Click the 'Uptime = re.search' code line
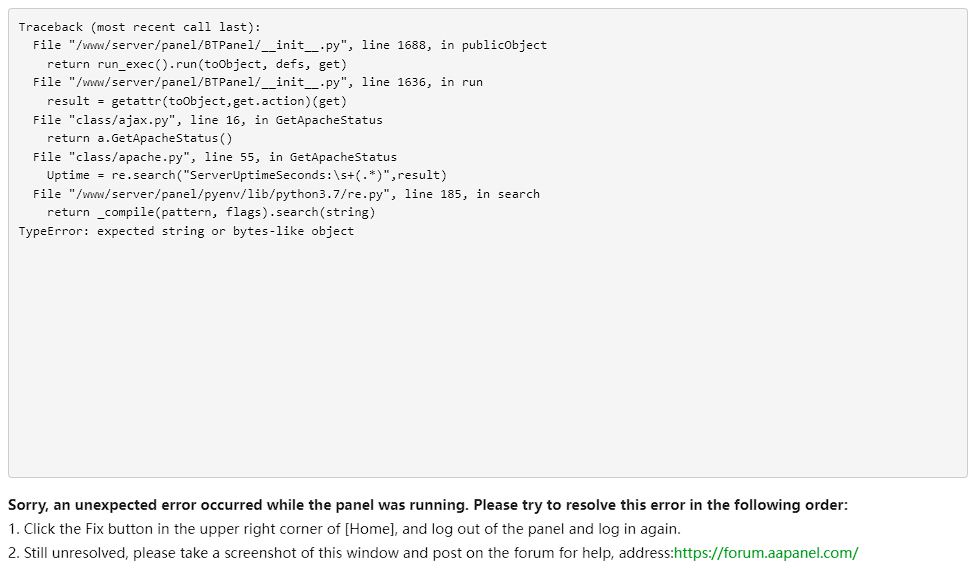 click(246, 175)
